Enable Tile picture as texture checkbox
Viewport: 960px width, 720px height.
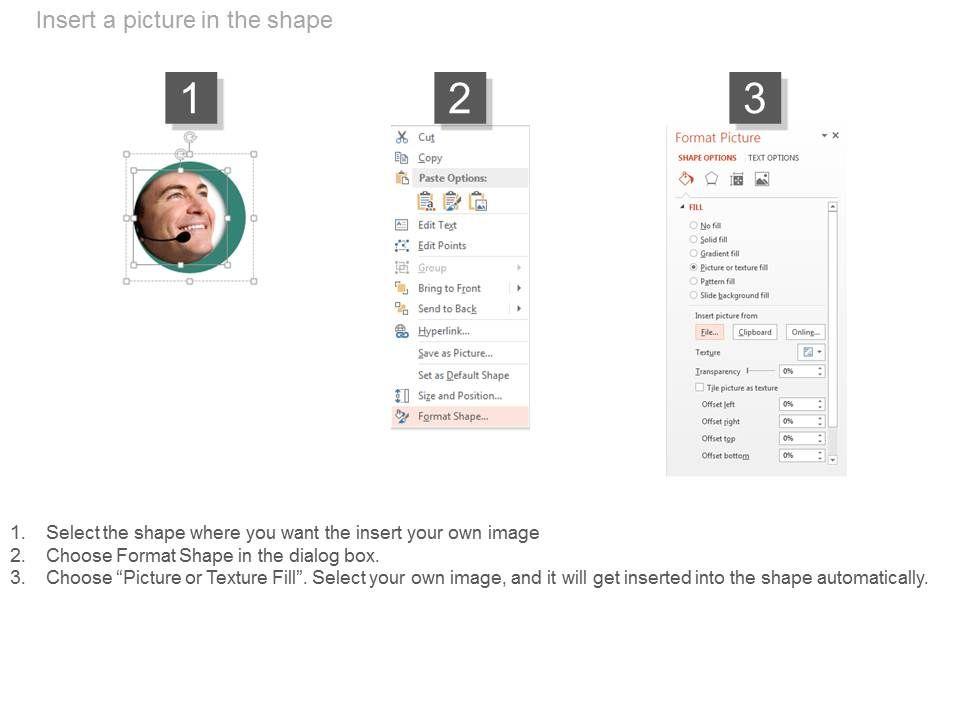[x=699, y=388]
